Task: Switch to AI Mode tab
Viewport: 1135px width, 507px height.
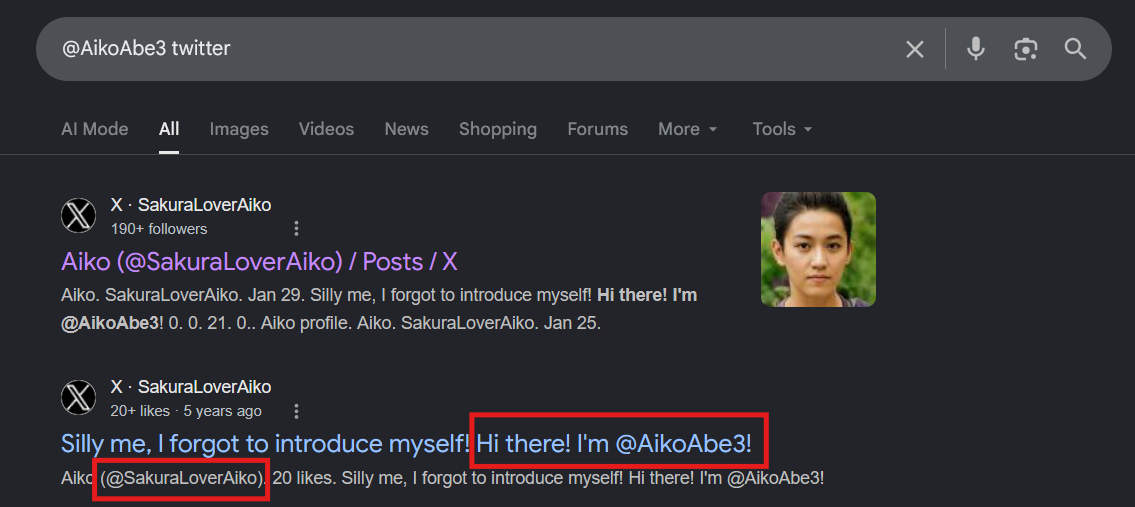Action: pos(95,129)
